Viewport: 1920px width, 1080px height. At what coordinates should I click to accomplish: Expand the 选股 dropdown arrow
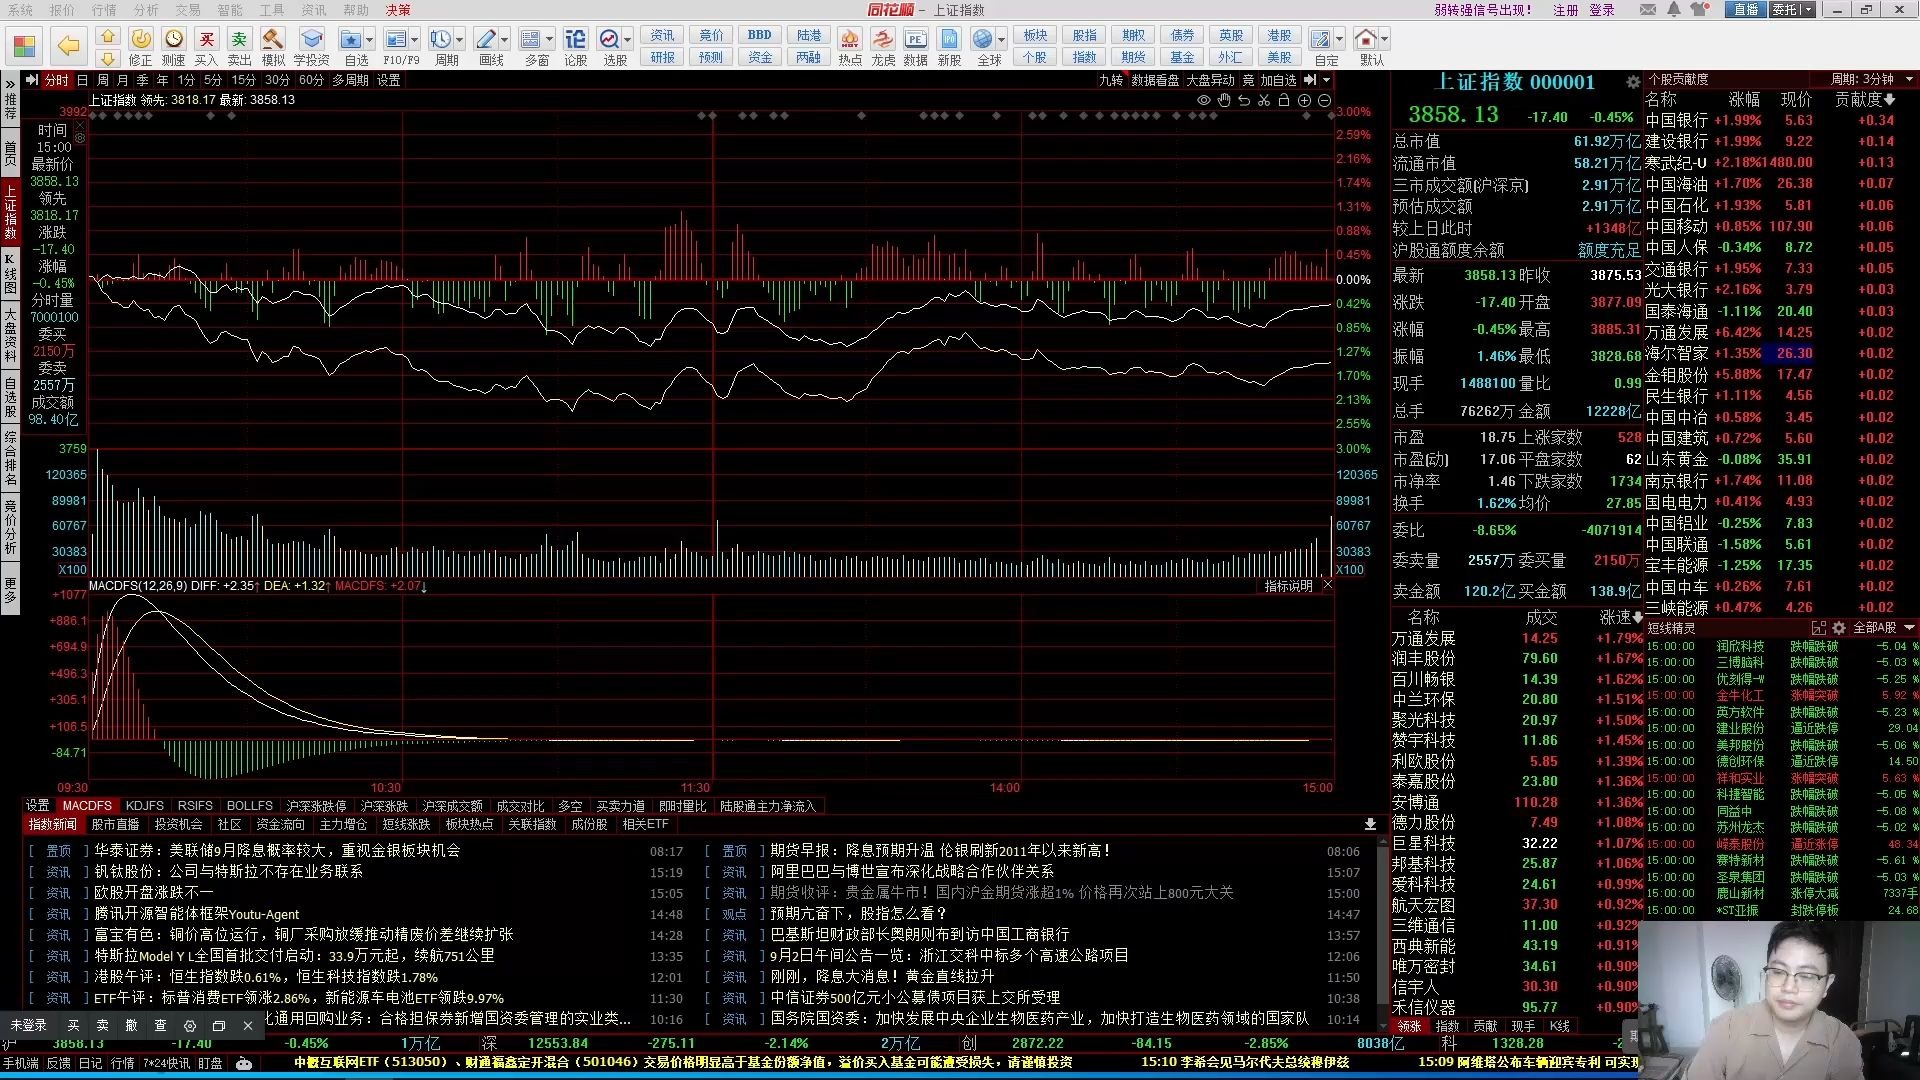point(628,40)
